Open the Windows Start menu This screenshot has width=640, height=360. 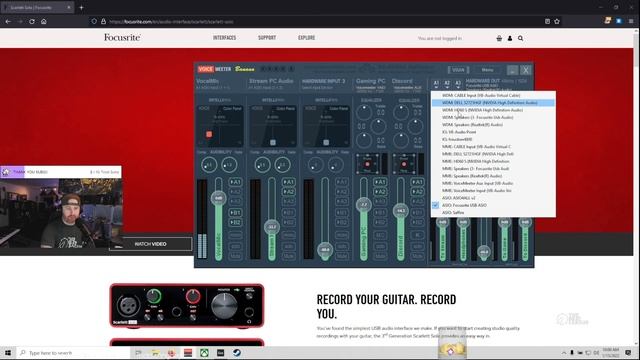[x=8, y=353]
